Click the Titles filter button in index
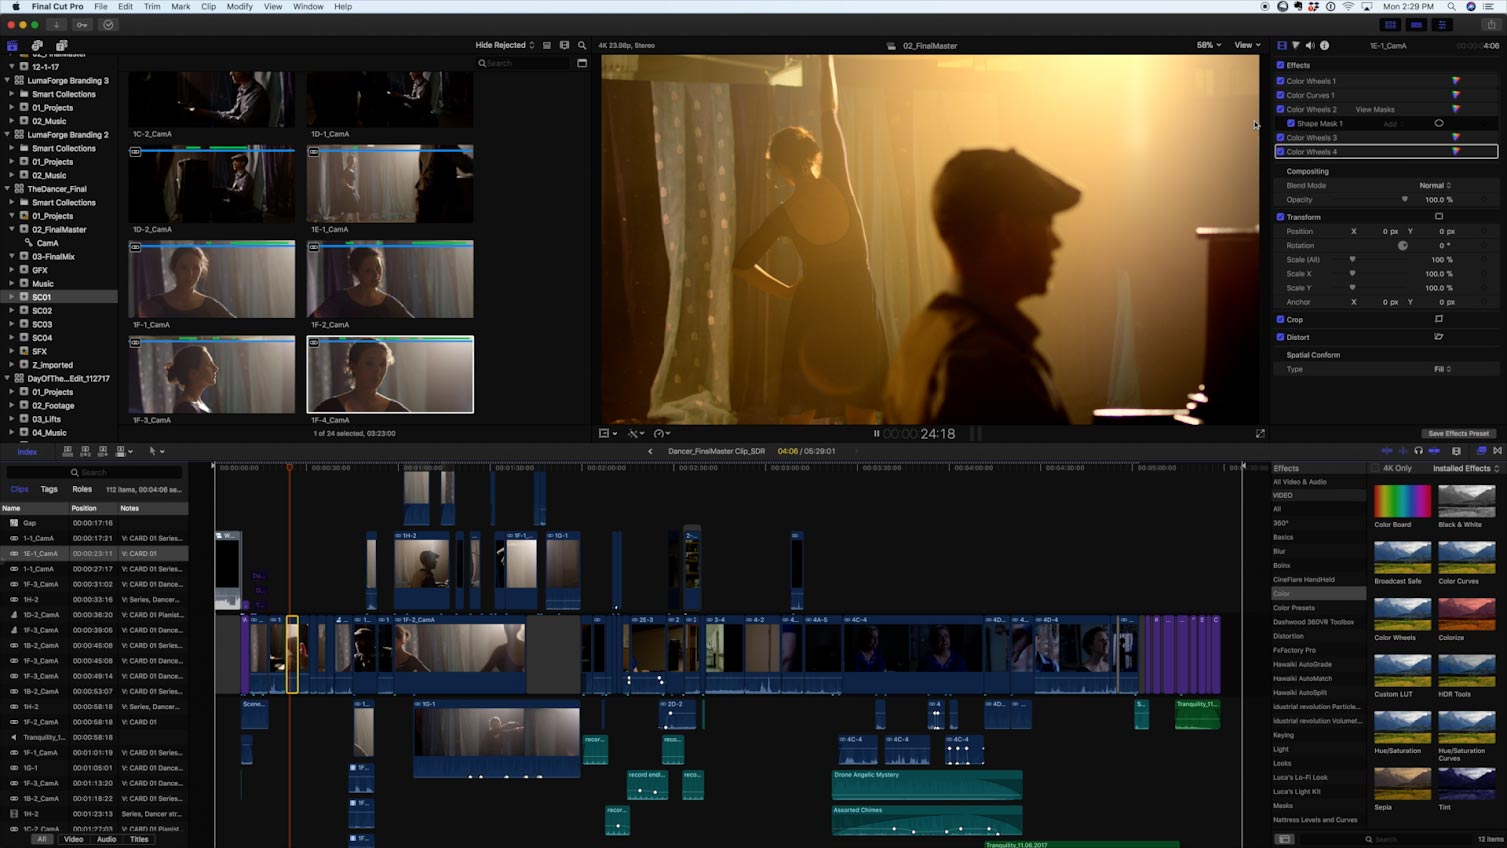Viewport: 1507px width, 848px height. [x=139, y=839]
